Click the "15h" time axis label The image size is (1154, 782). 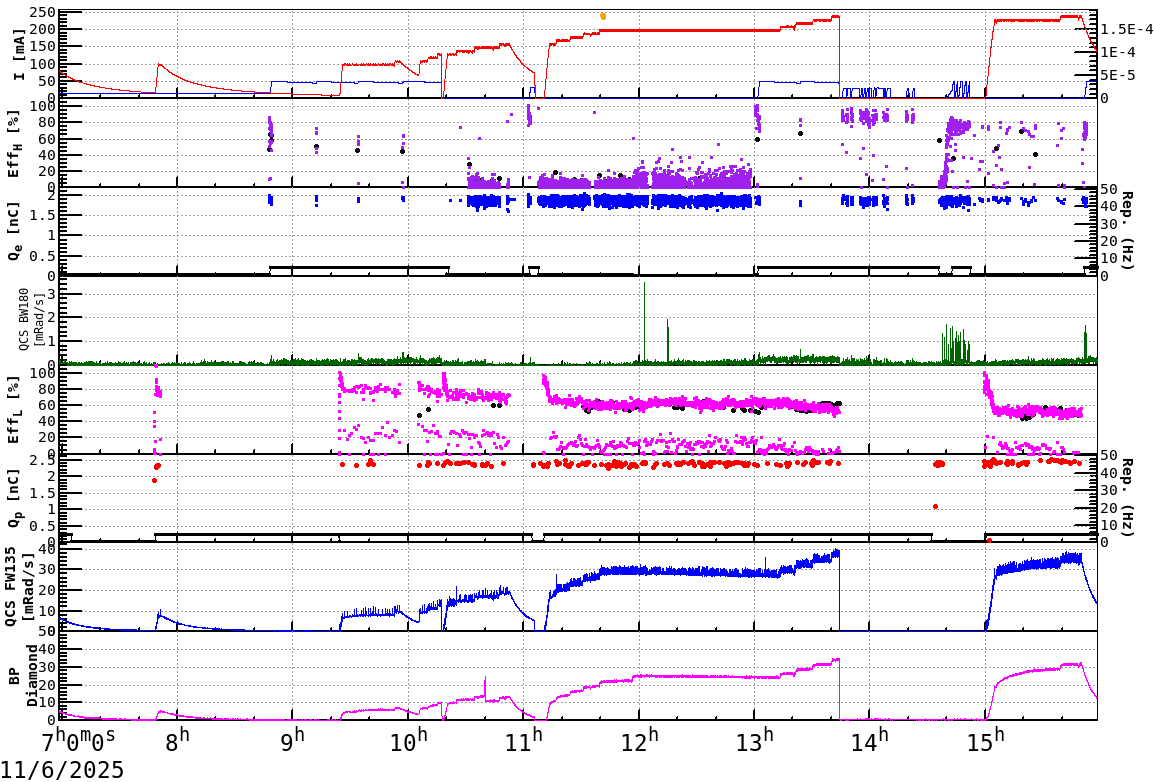pos(985,739)
